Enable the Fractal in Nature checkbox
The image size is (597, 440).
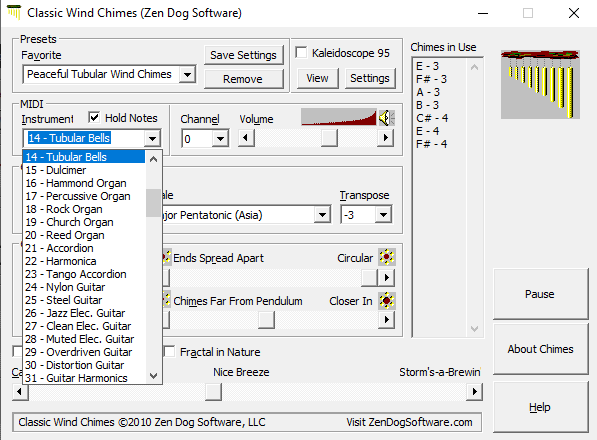(x=169, y=351)
